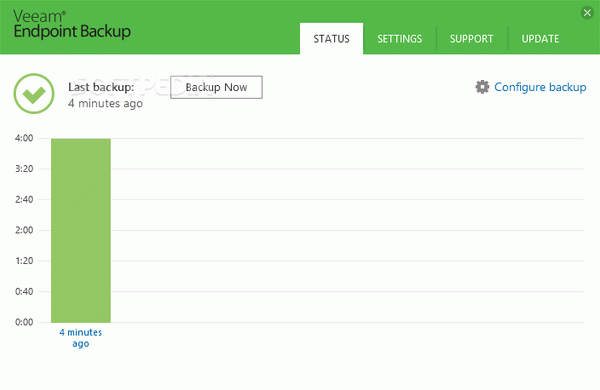Image resolution: width=600 pixels, height=390 pixels.
Task: Click the green checkmark status icon
Action: click(34, 93)
